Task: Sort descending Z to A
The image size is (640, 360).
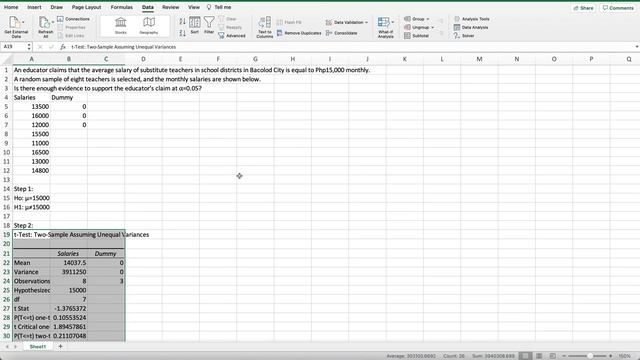Action: [x=182, y=33]
